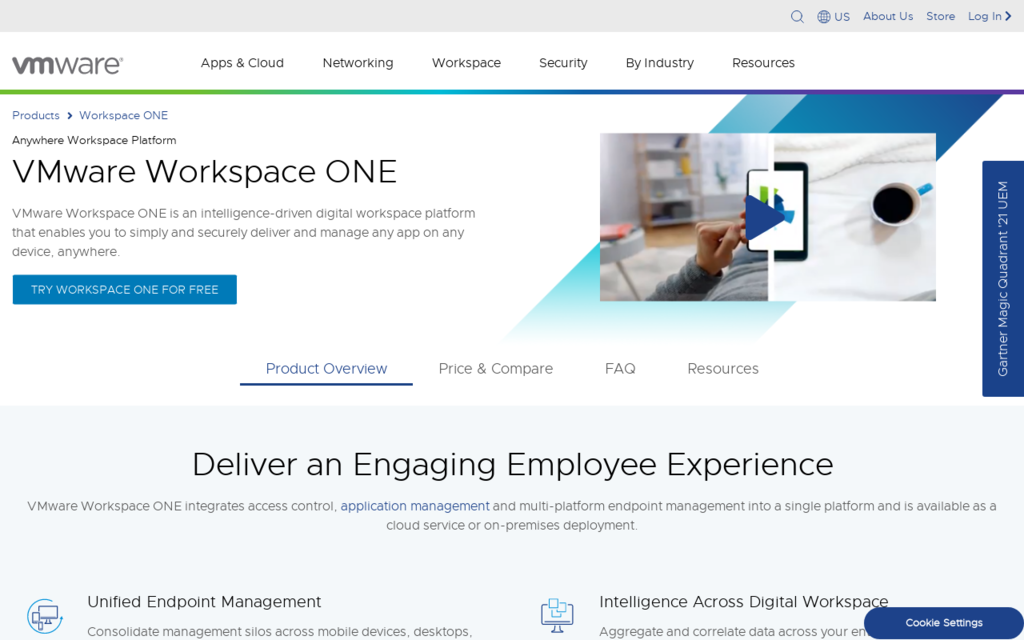Expand the By Industry menu
Screen dimensions: 1024x640
pos(659,62)
